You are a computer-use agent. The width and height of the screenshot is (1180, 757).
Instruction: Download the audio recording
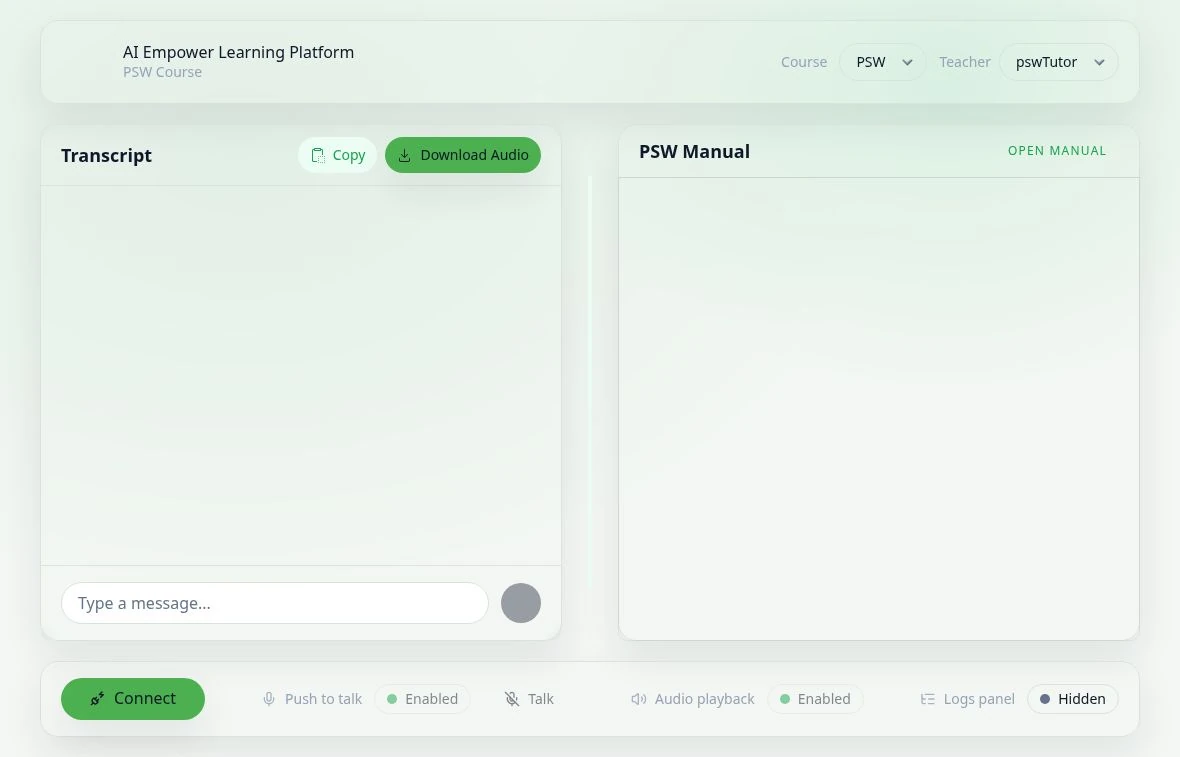coord(463,155)
